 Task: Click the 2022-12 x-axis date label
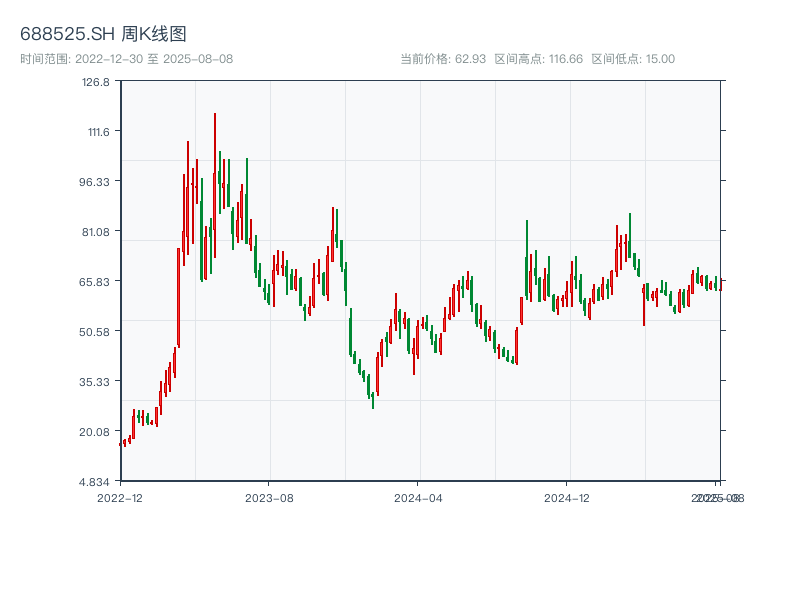coord(120,497)
